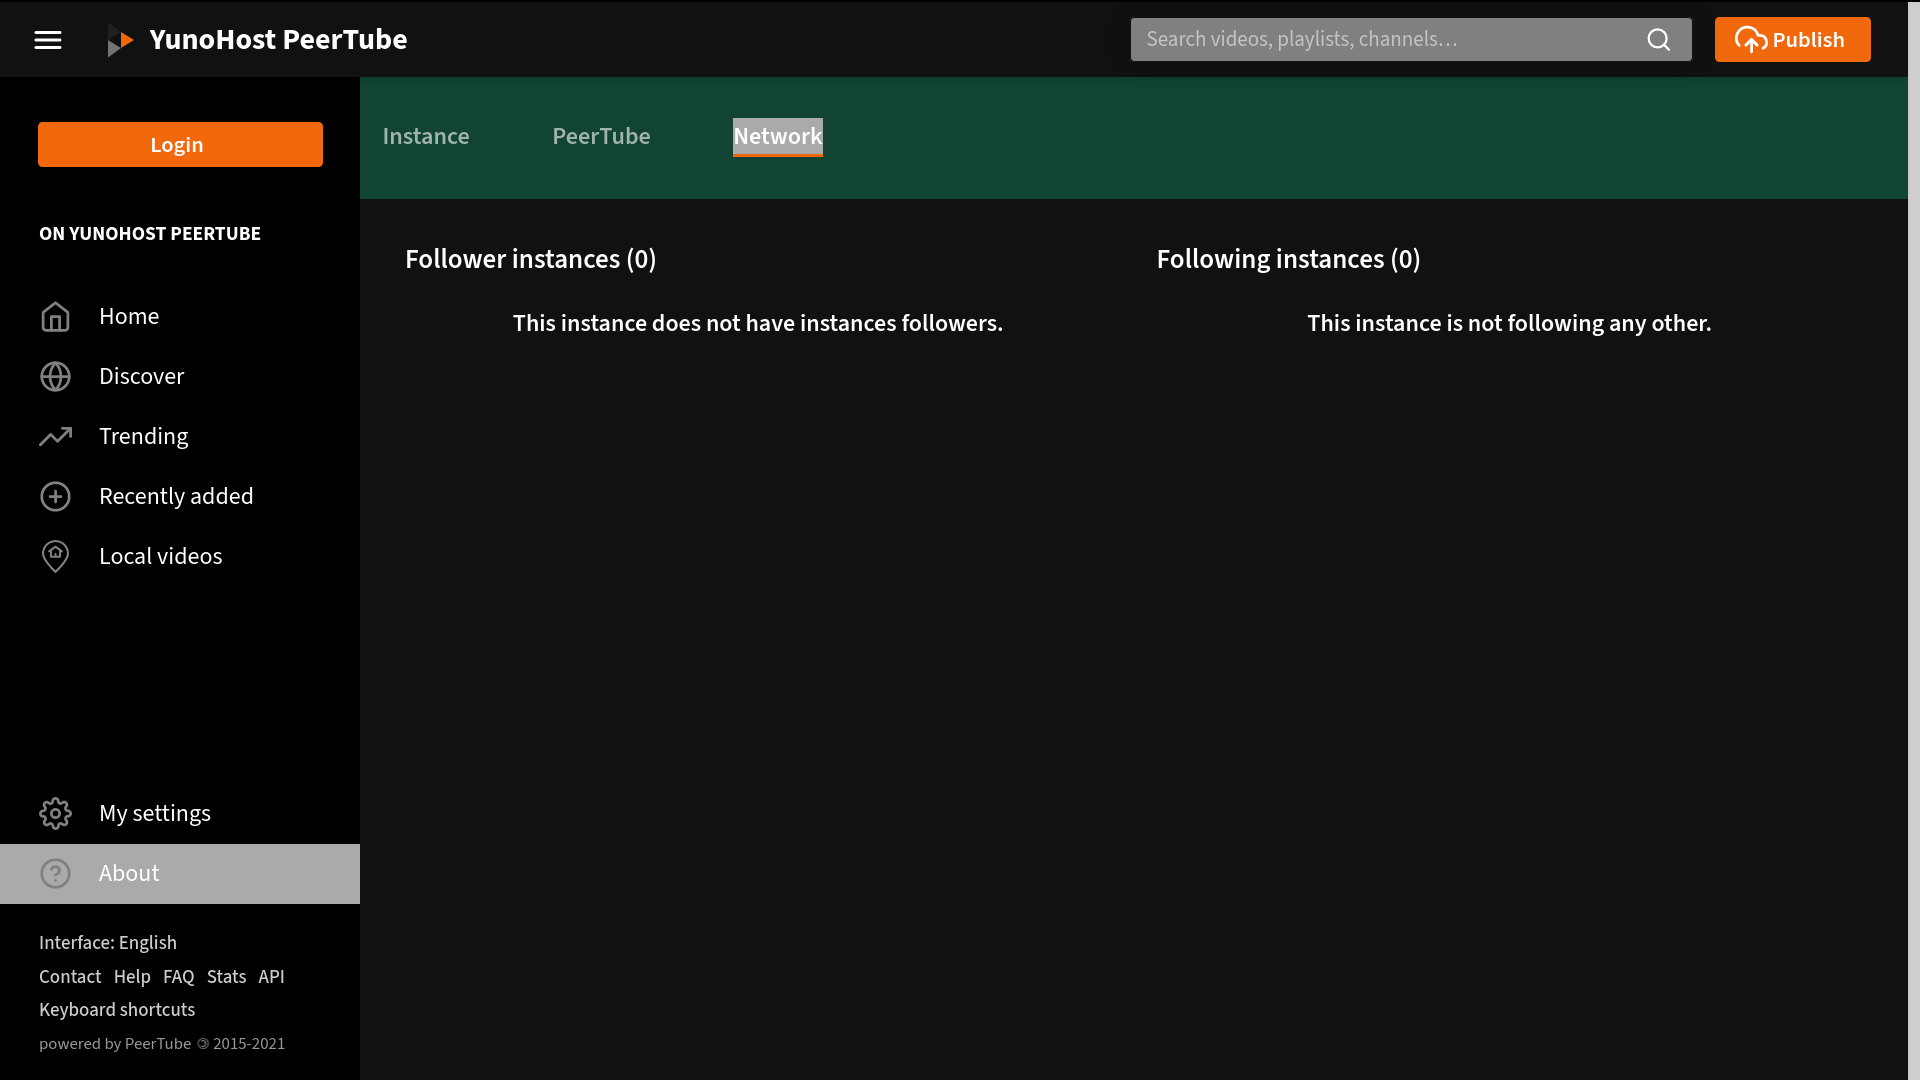This screenshot has height=1080, width=1920.
Task: Click the About question mark icon
Action: coord(55,874)
